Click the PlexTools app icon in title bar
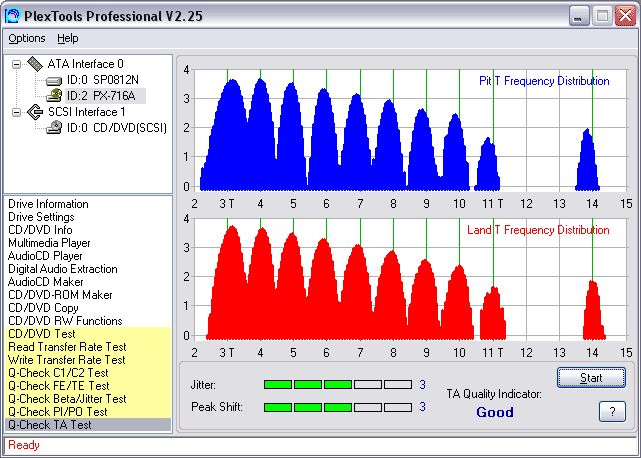Viewport: 641px width, 458px height. coord(12,16)
